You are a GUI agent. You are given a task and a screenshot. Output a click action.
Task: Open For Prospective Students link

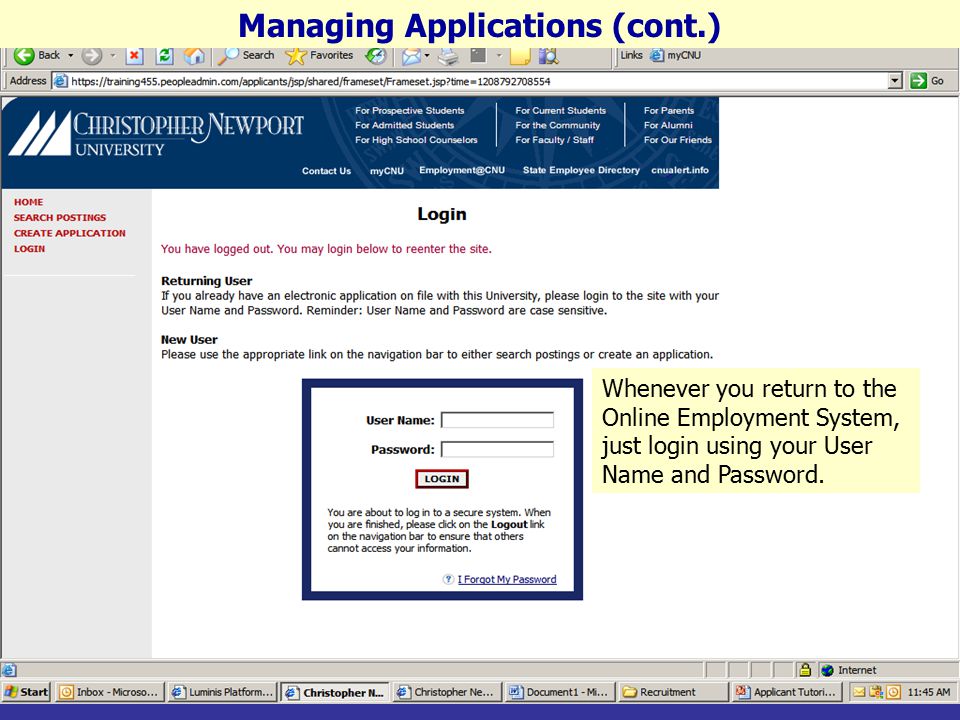pos(410,111)
